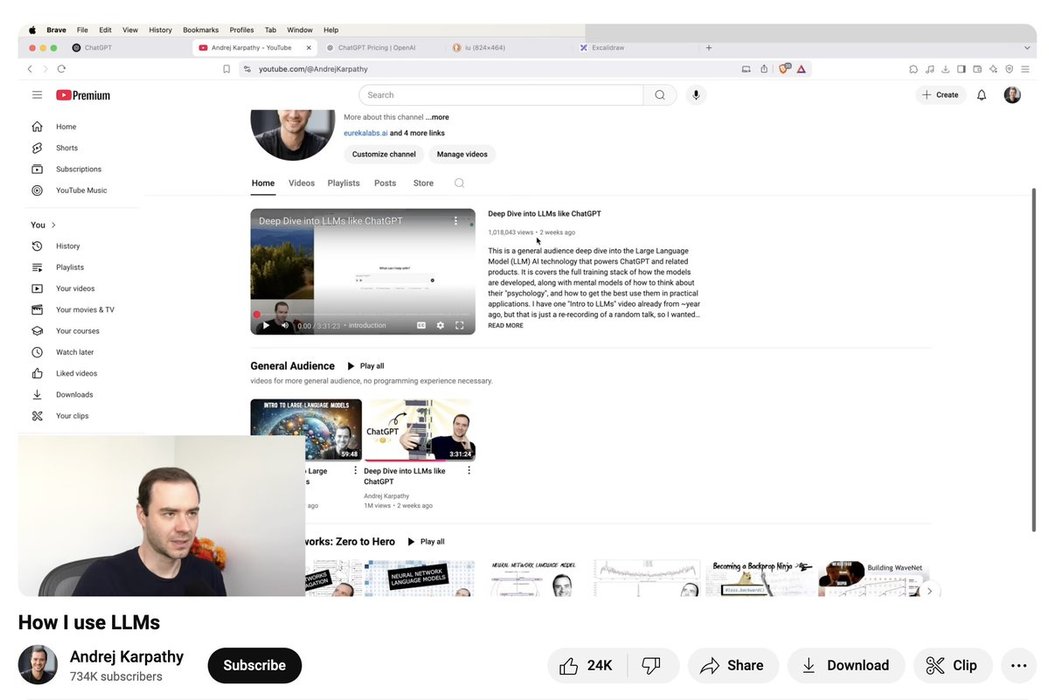Image resolution: width=1049 pixels, height=700 pixels.
Task: Open the notifications bell
Action: coord(981,95)
